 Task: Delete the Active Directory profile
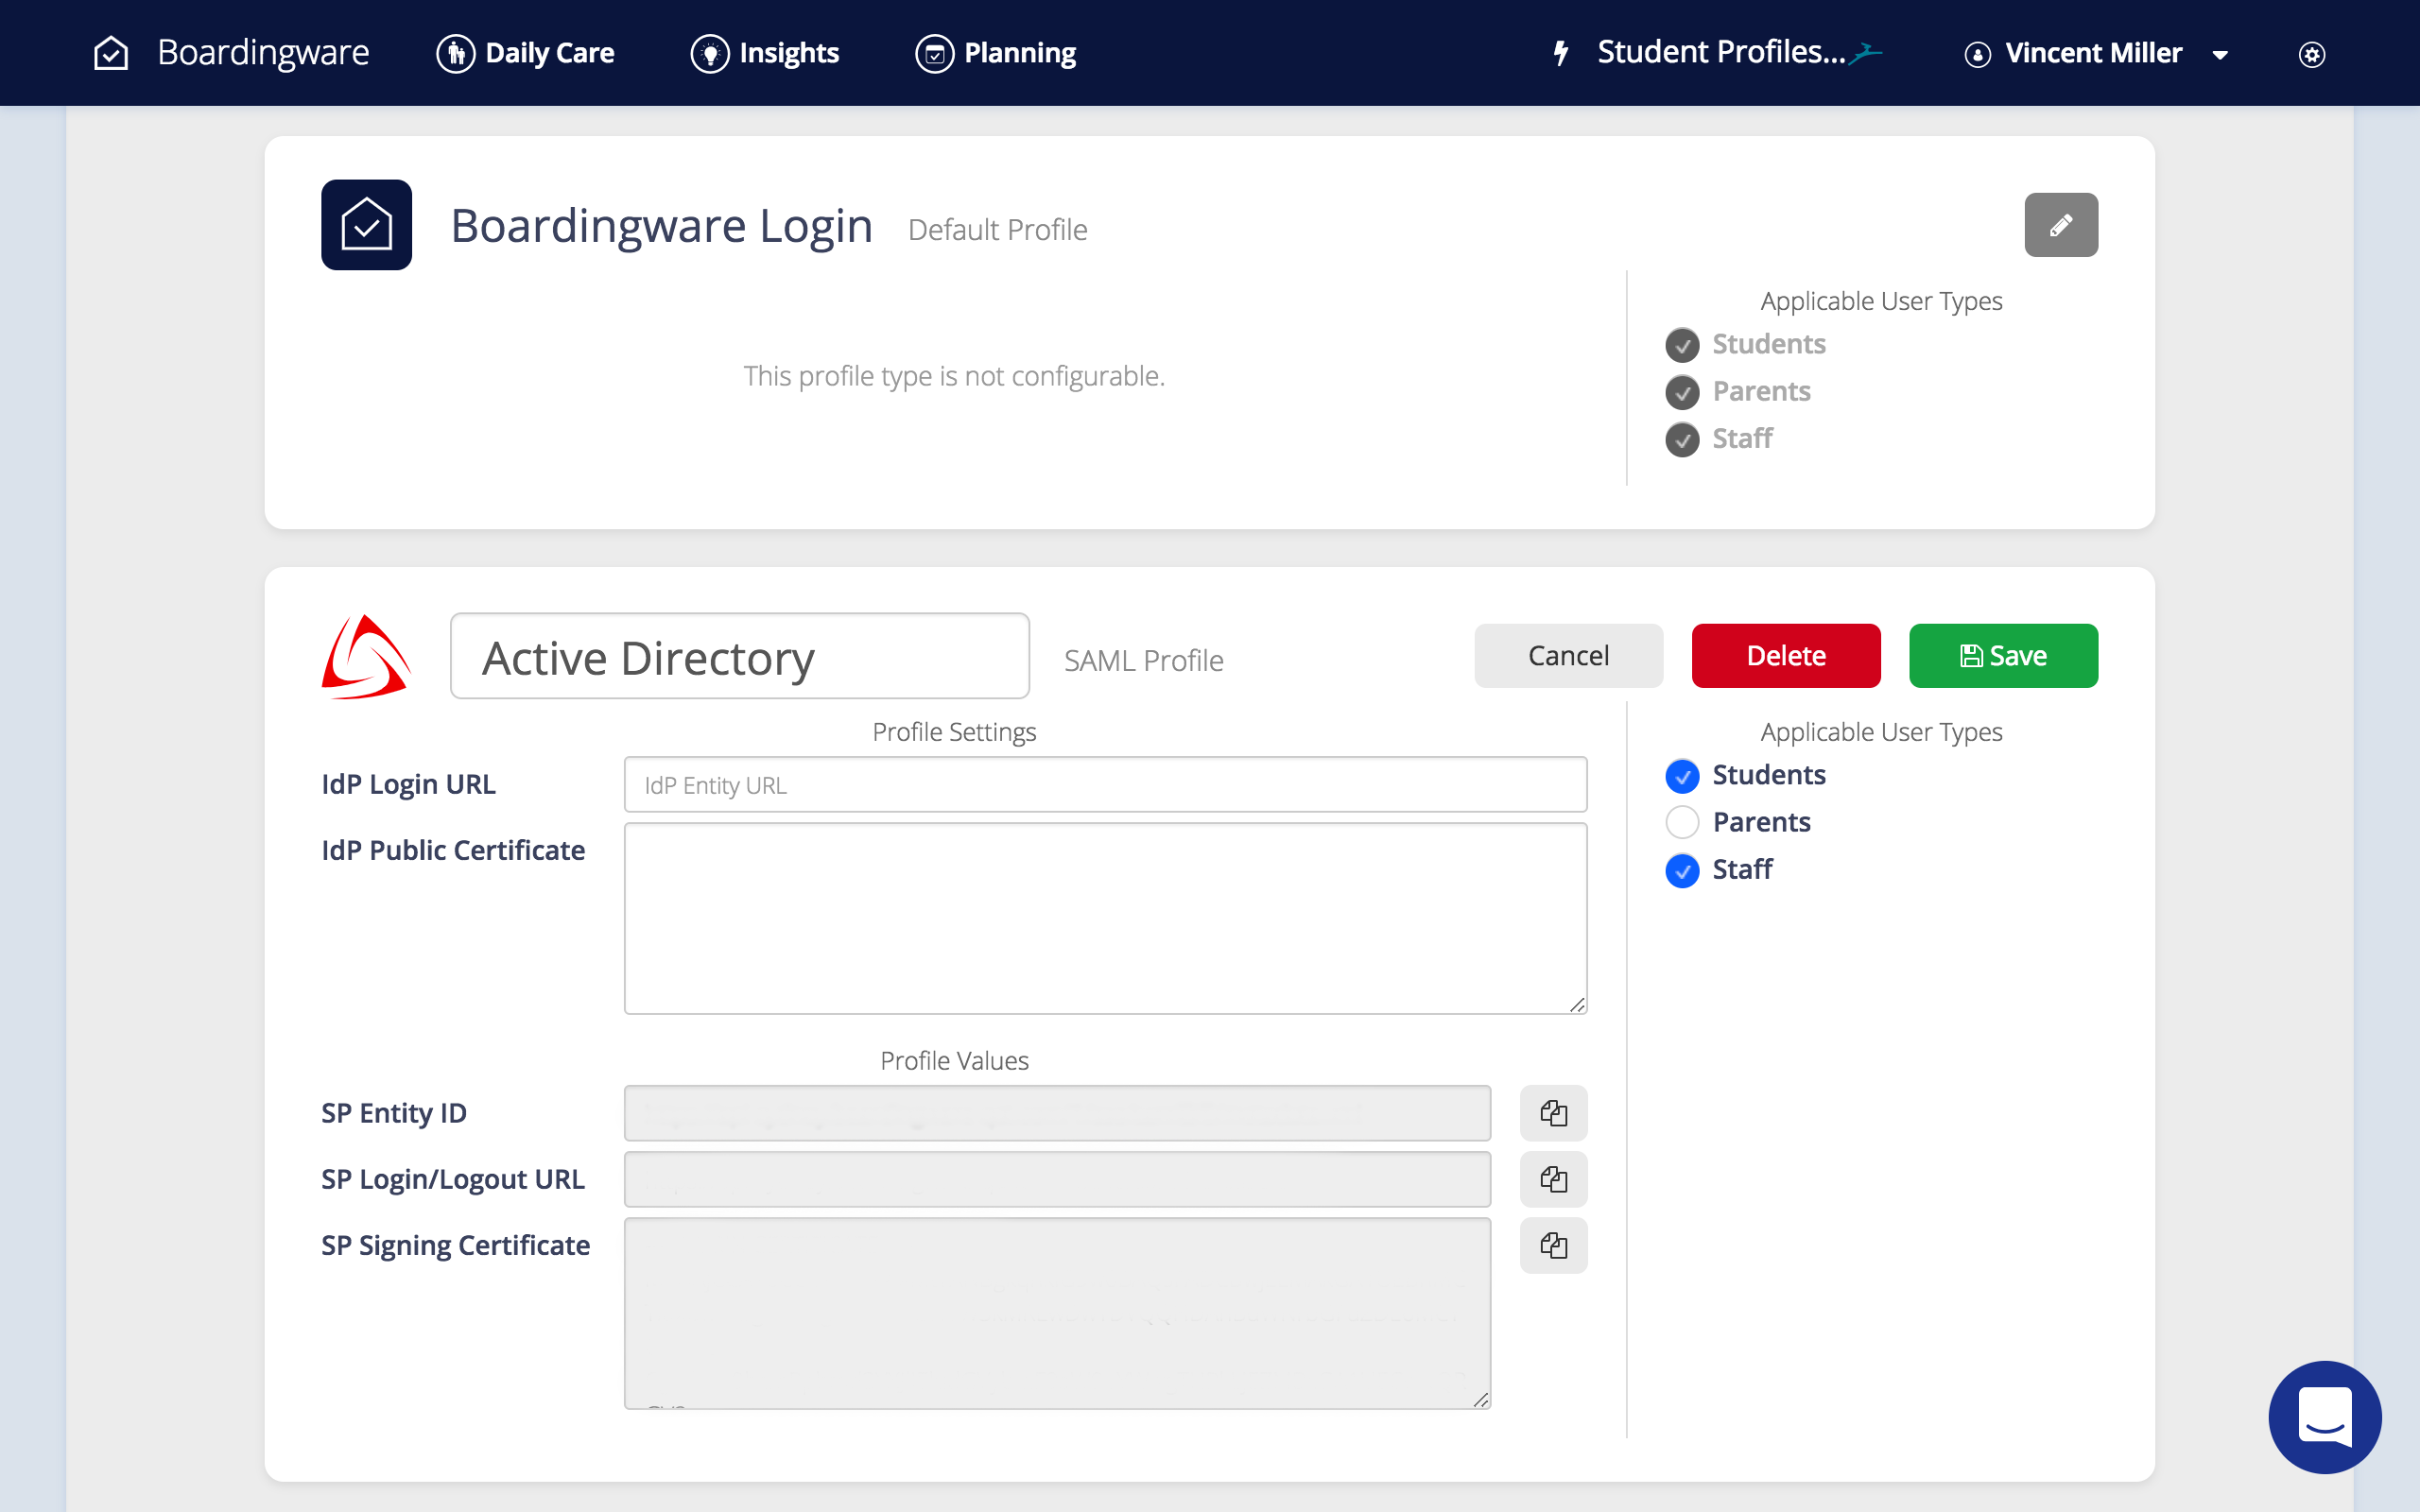click(1786, 655)
